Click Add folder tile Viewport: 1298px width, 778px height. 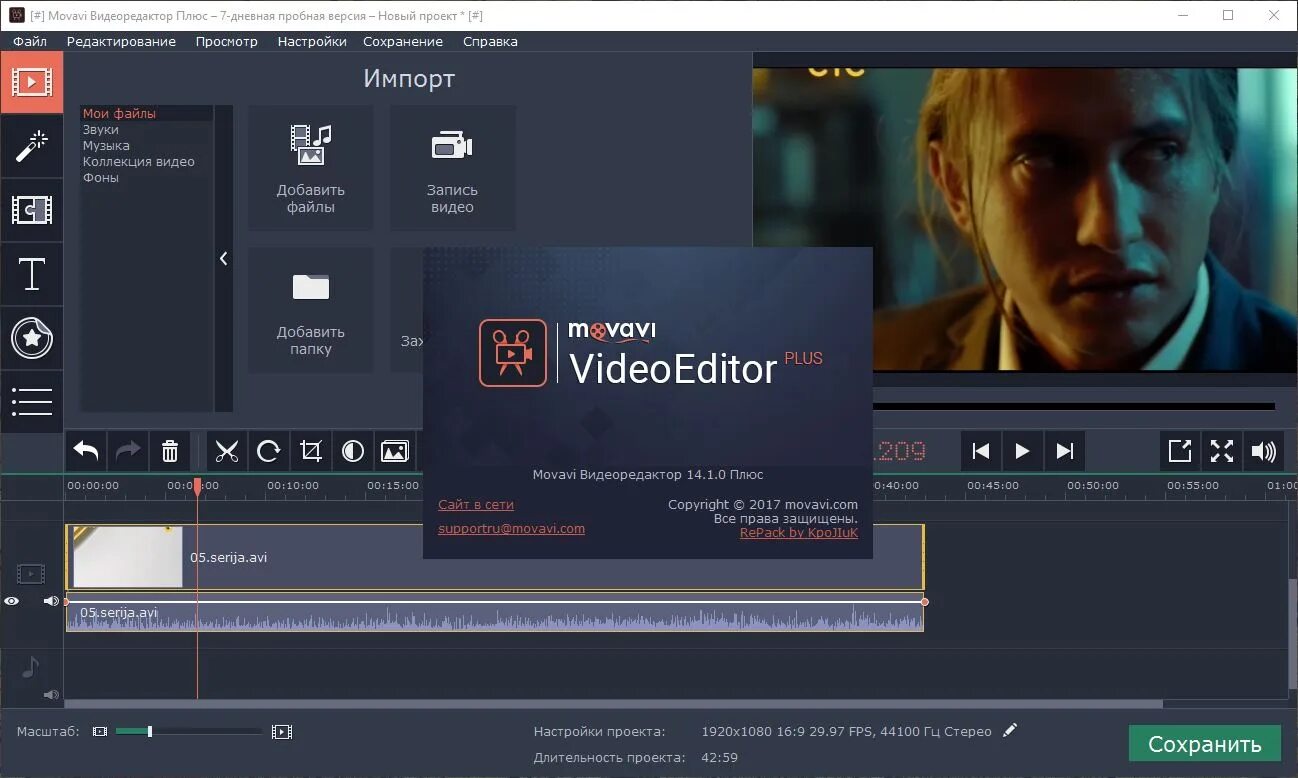point(311,310)
